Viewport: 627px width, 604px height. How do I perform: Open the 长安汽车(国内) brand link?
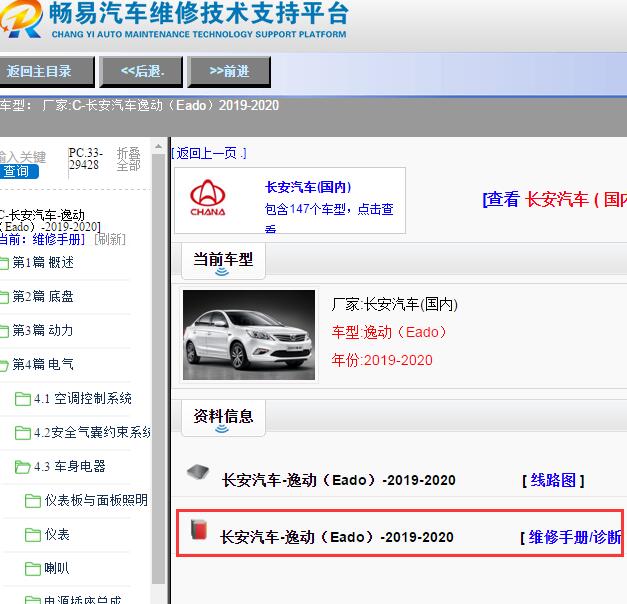308,187
